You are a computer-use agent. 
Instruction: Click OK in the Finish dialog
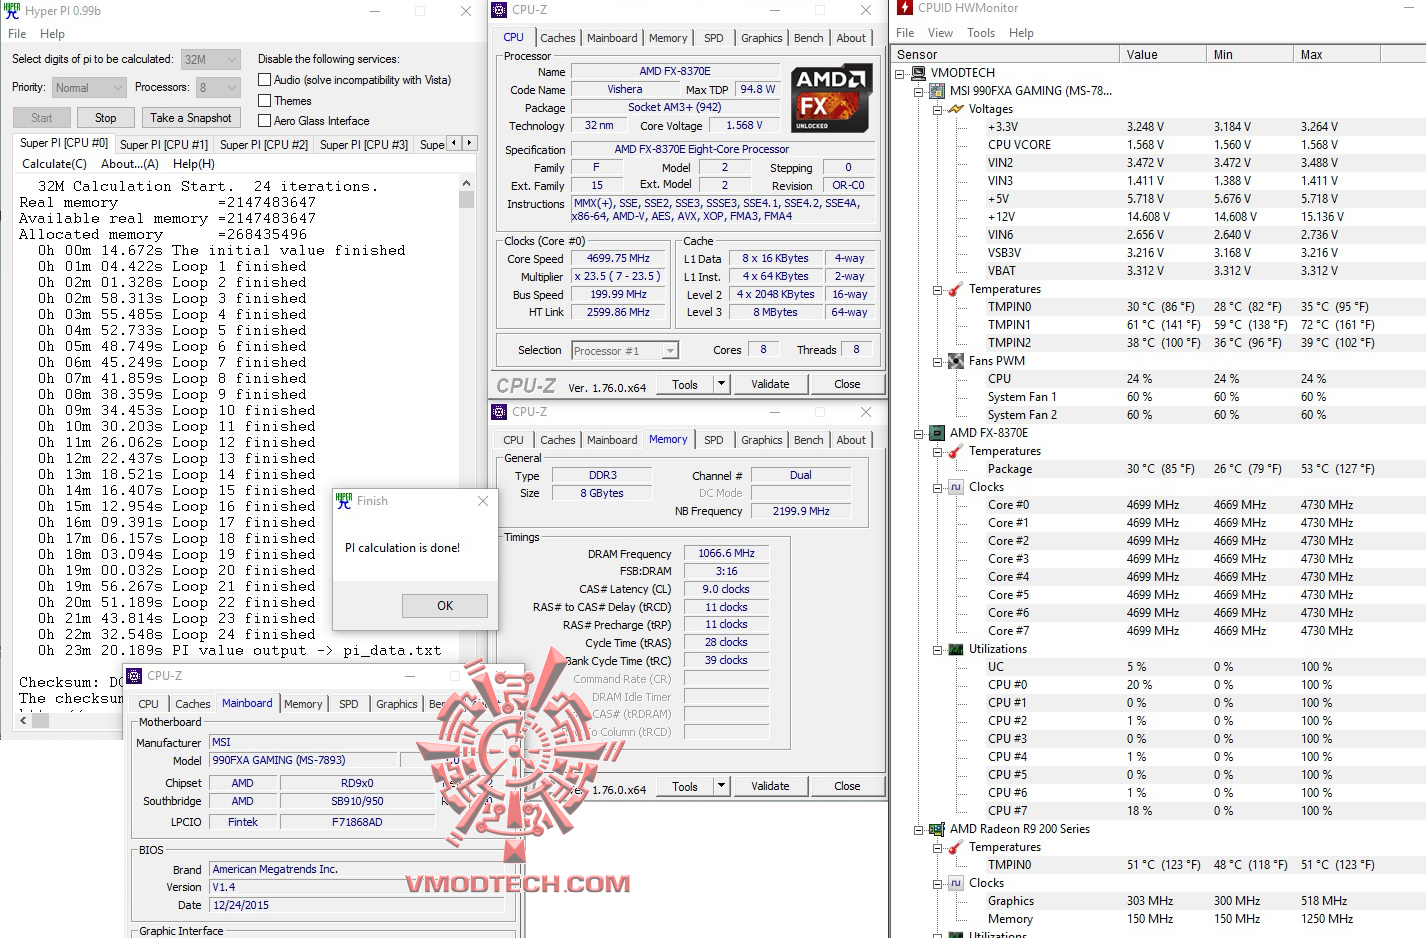coord(445,606)
